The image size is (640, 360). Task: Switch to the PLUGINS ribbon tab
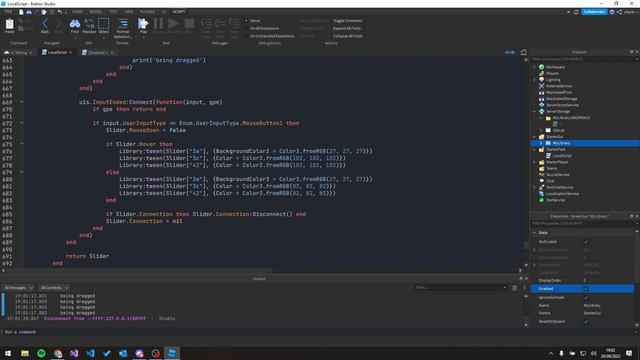click(147, 12)
